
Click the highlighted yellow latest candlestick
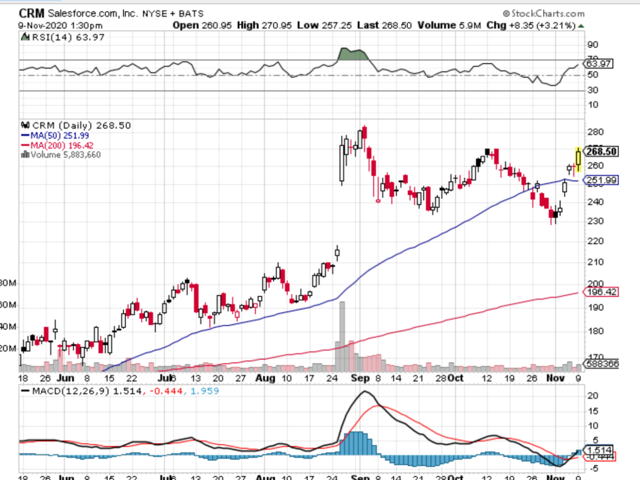(578, 159)
